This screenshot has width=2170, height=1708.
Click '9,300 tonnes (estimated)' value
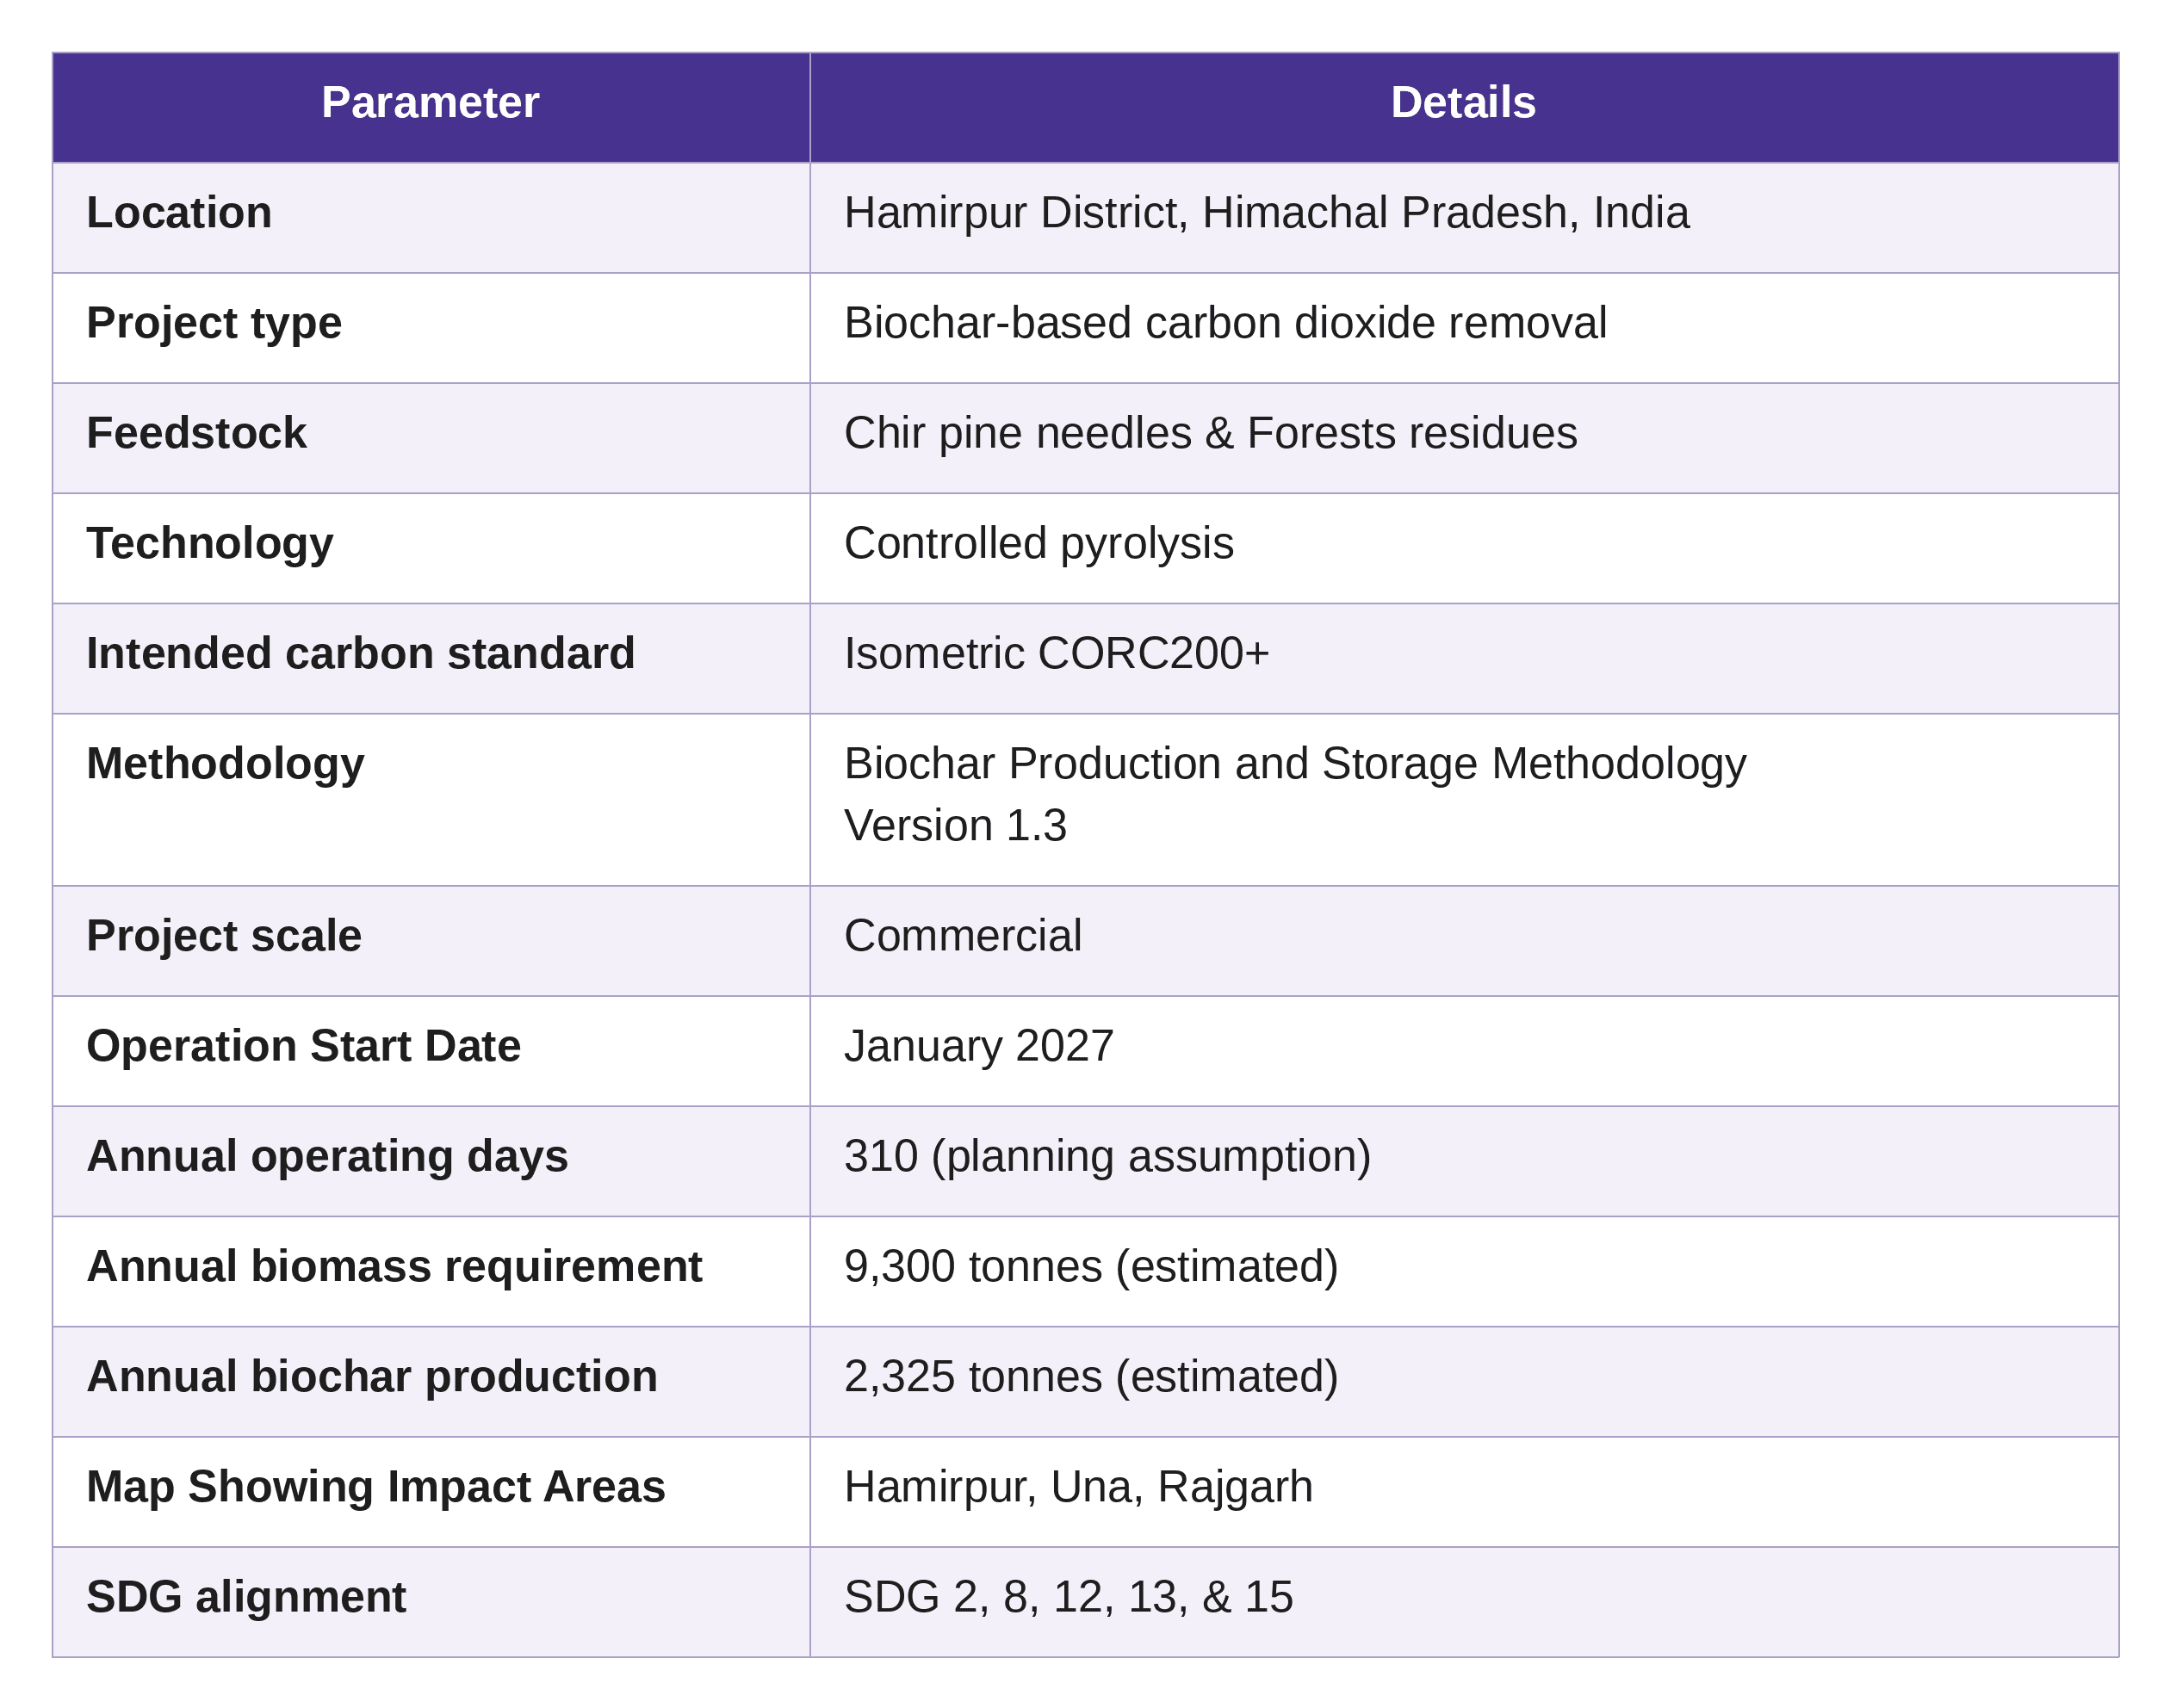click(1092, 1267)
